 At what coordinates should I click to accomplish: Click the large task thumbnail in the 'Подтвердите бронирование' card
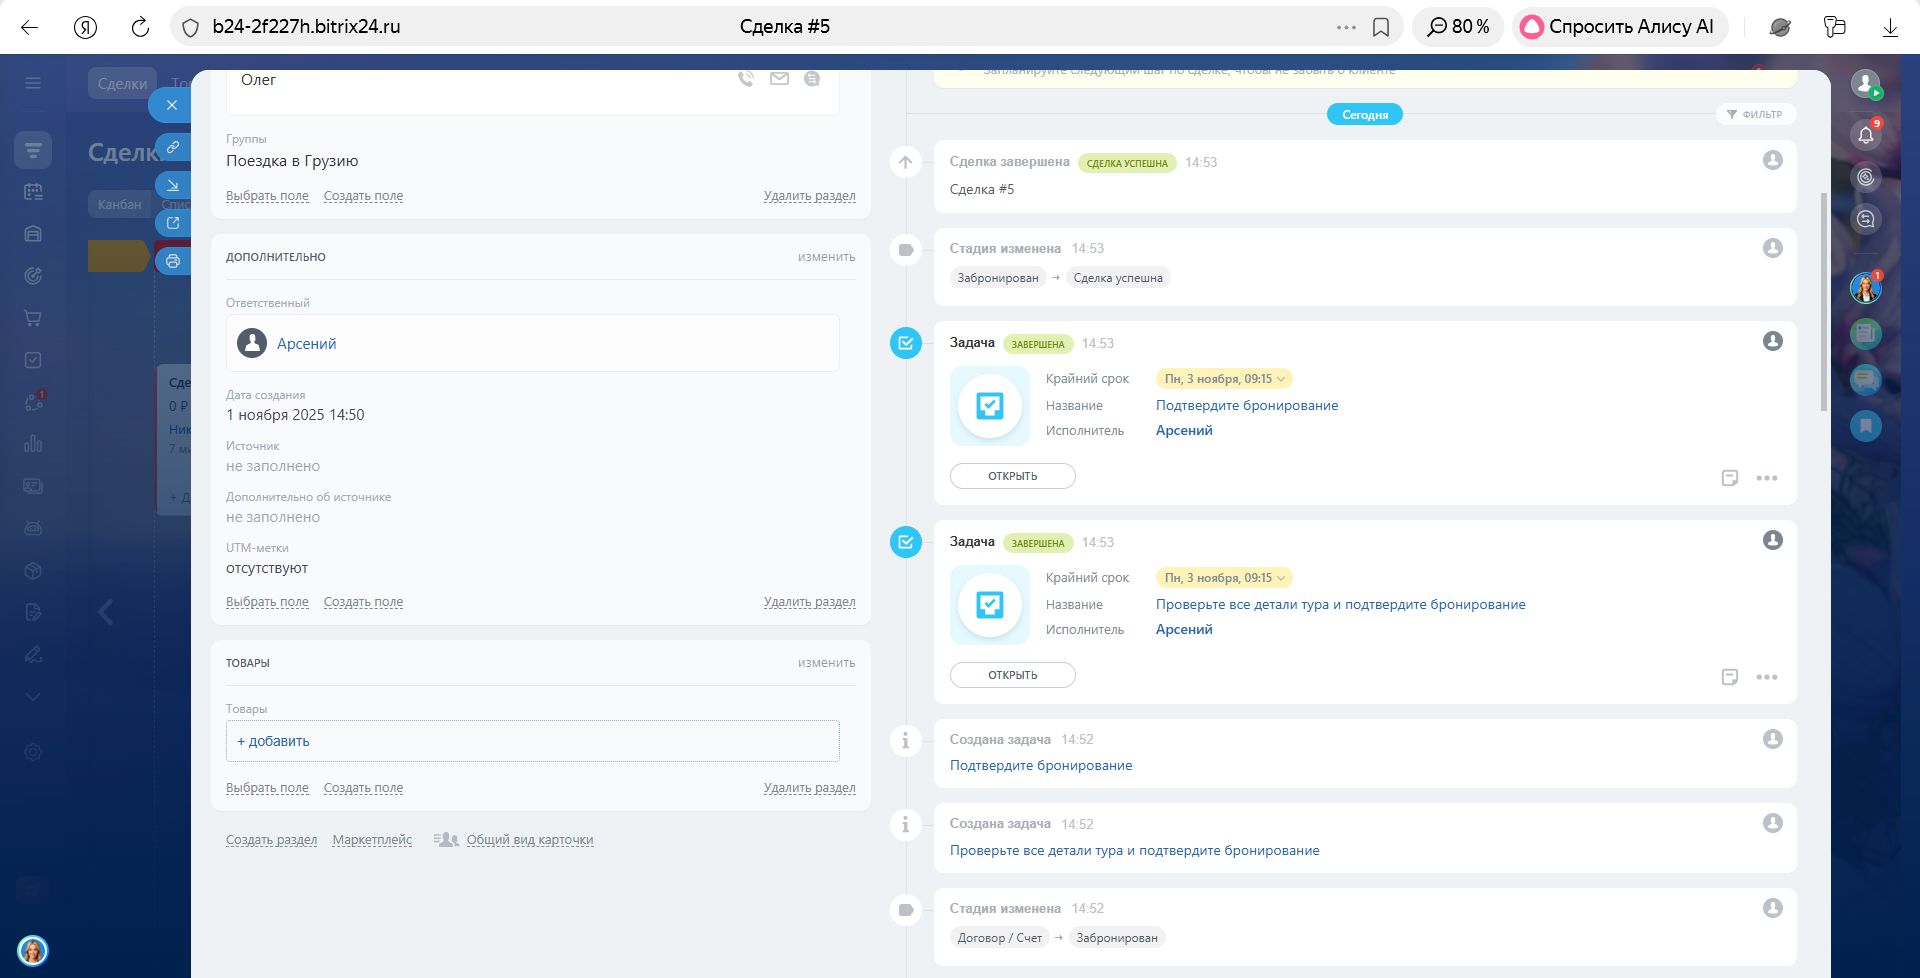coord(990,406)
